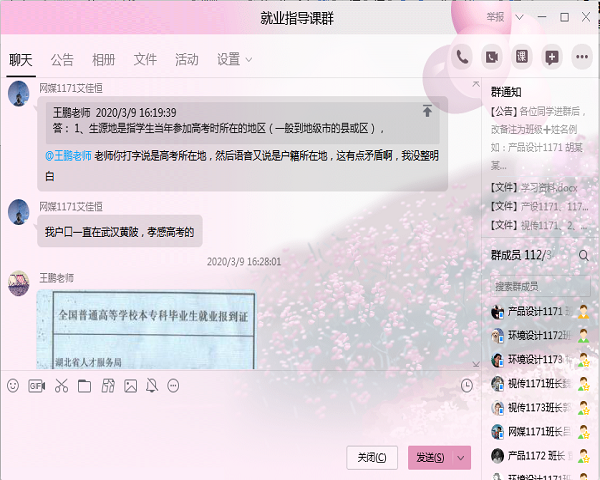The width and height of the screenshot is (600, 480).
Task: Start a group voice call
Action: [x=462, y=57]
